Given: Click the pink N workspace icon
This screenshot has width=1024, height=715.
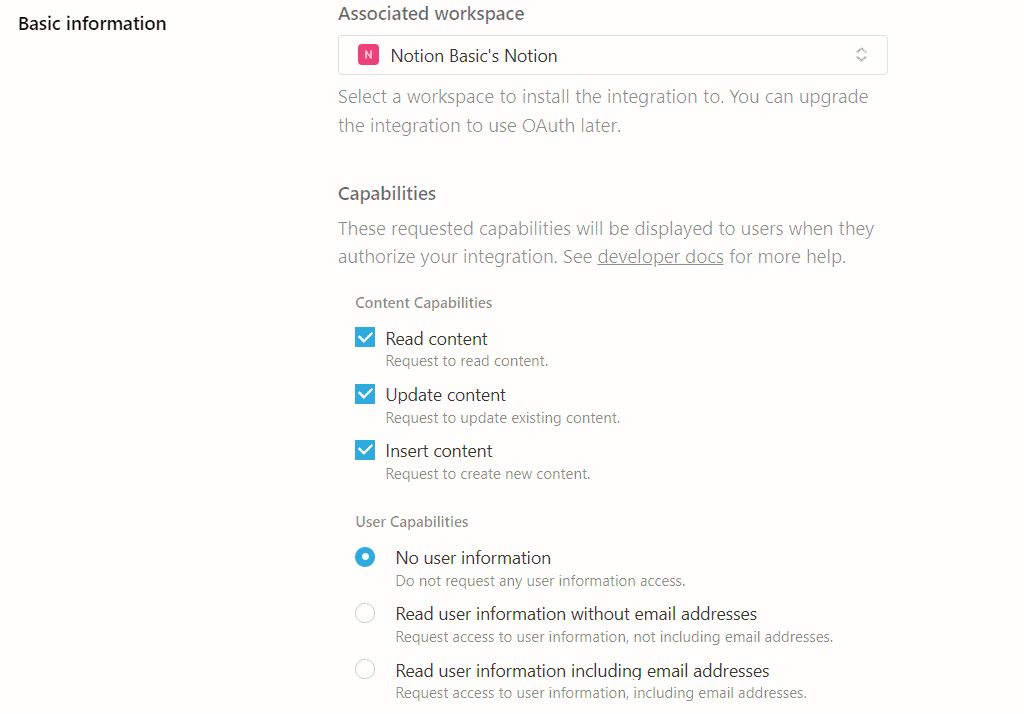Looking at the screenshot, I should click(x=368, y=55).
